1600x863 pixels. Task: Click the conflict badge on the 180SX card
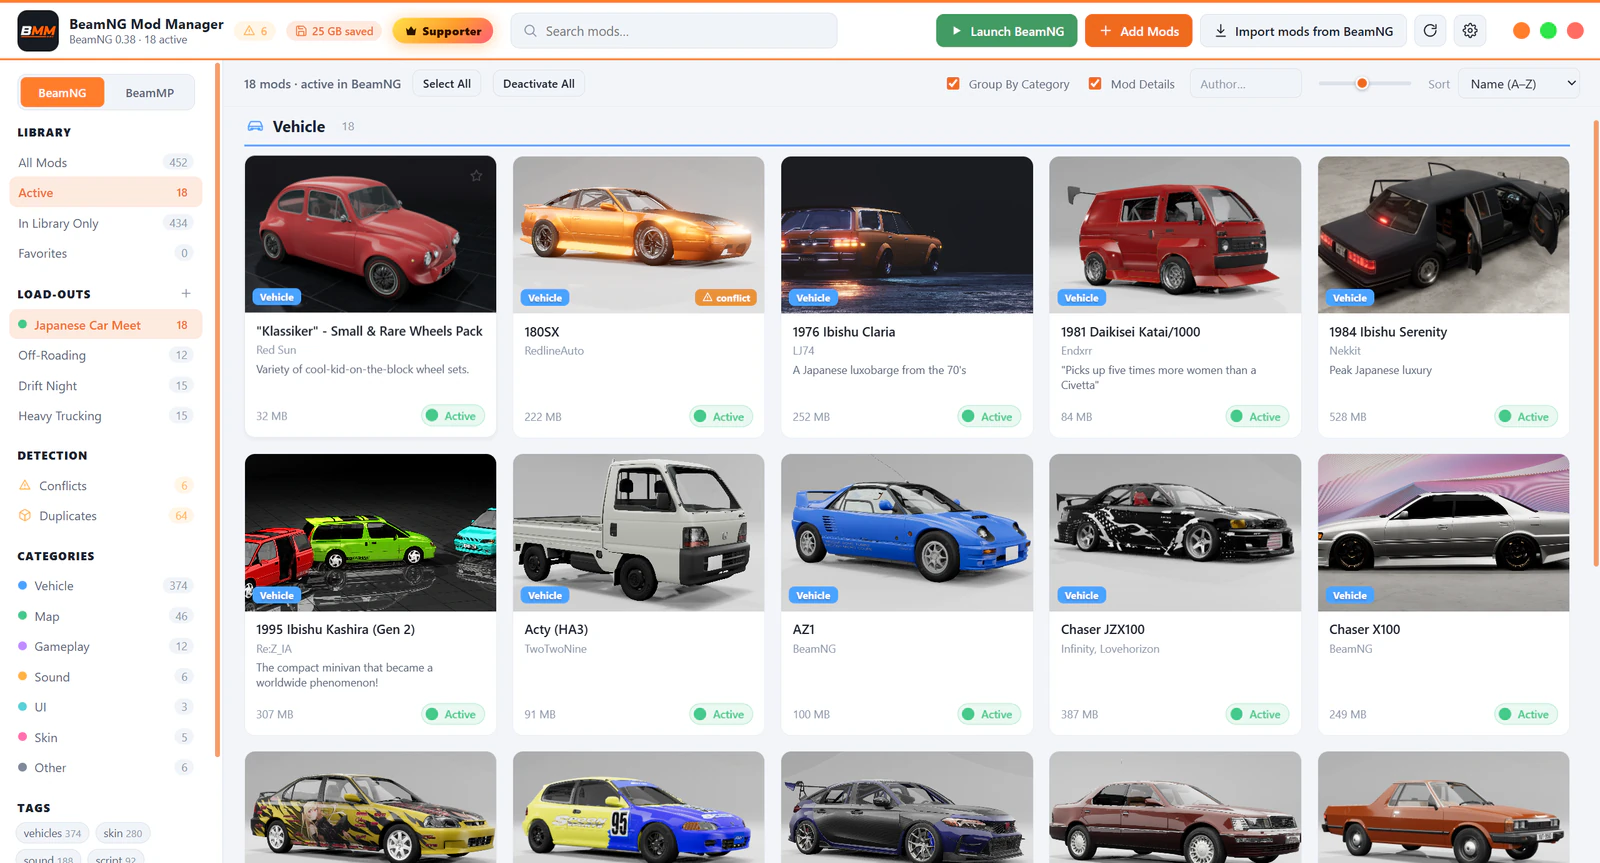(726, 298)
